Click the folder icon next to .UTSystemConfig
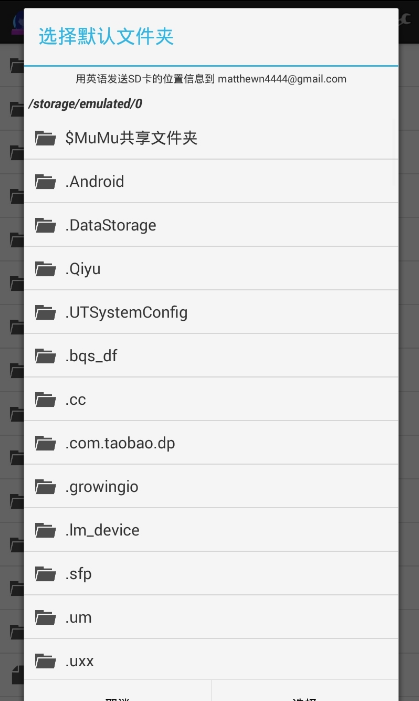Image resolution: width=419 pixels, height=701 pixels. coord(45,312)
